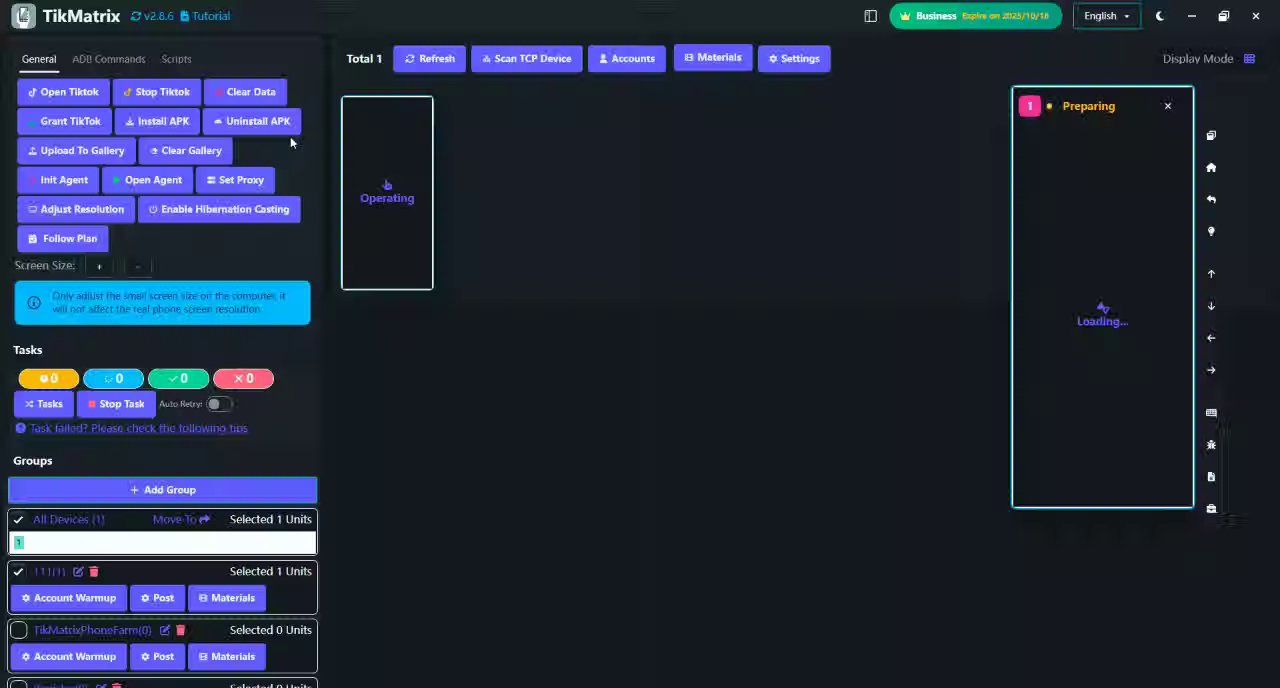Open the Settings button
This screenshot has width=1280, height=688.
coord(794,59)
